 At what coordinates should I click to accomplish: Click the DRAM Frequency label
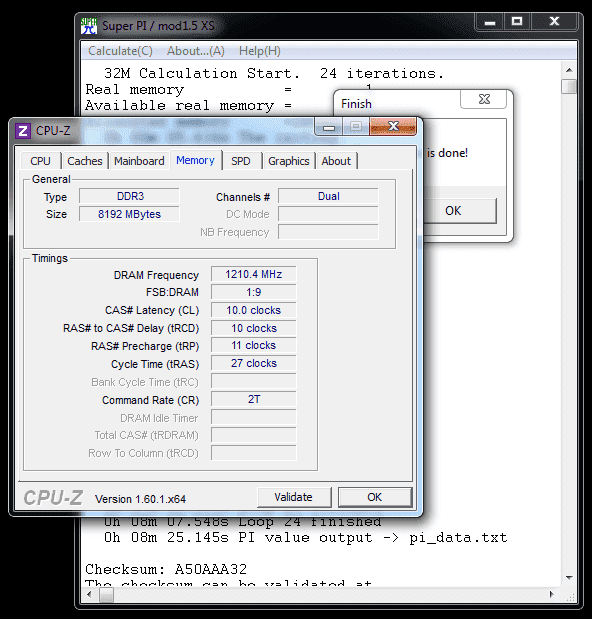(x=156, y=275)
